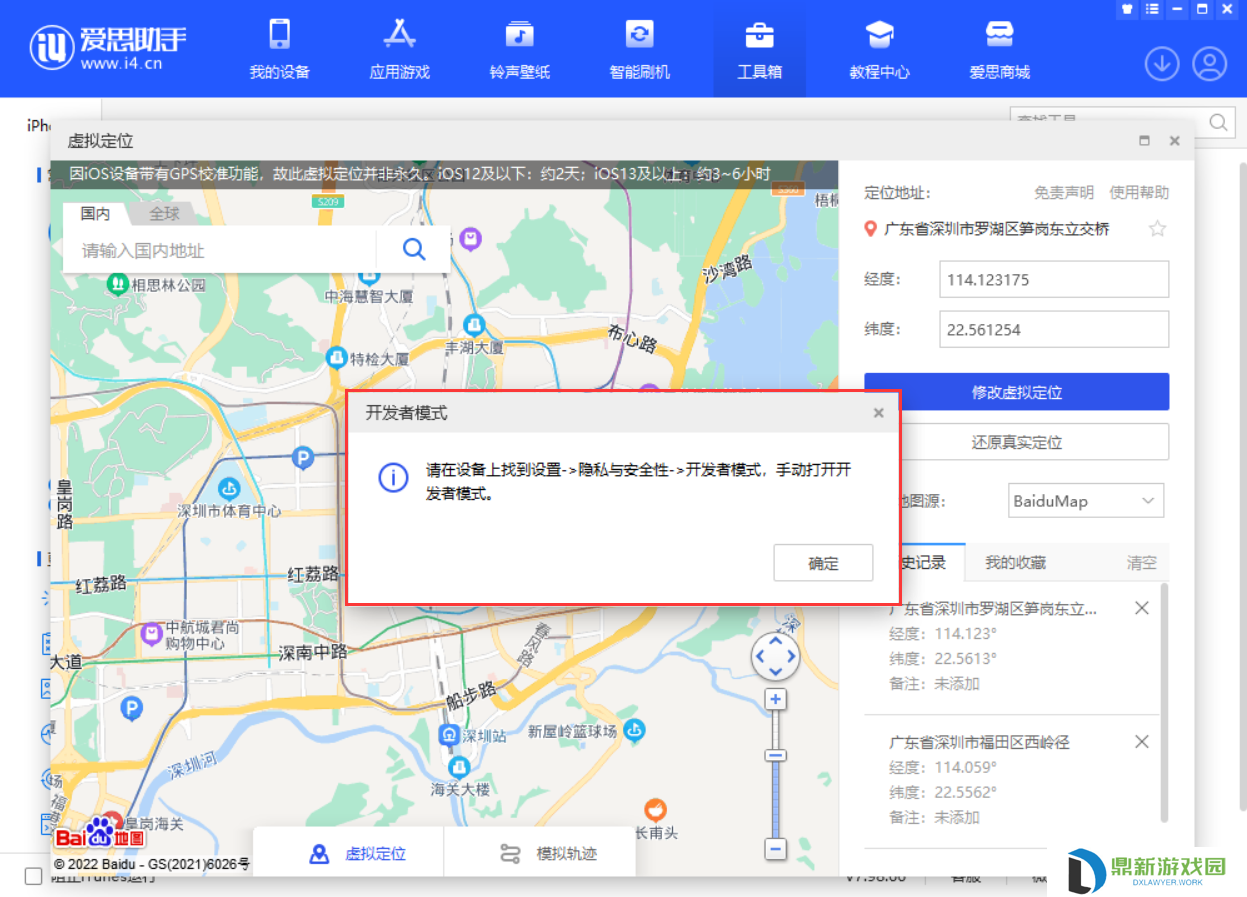Viewport: 1247px width, 897px height.
Task: Click the 特检大厦 map marker
Action: coord(338,357)
